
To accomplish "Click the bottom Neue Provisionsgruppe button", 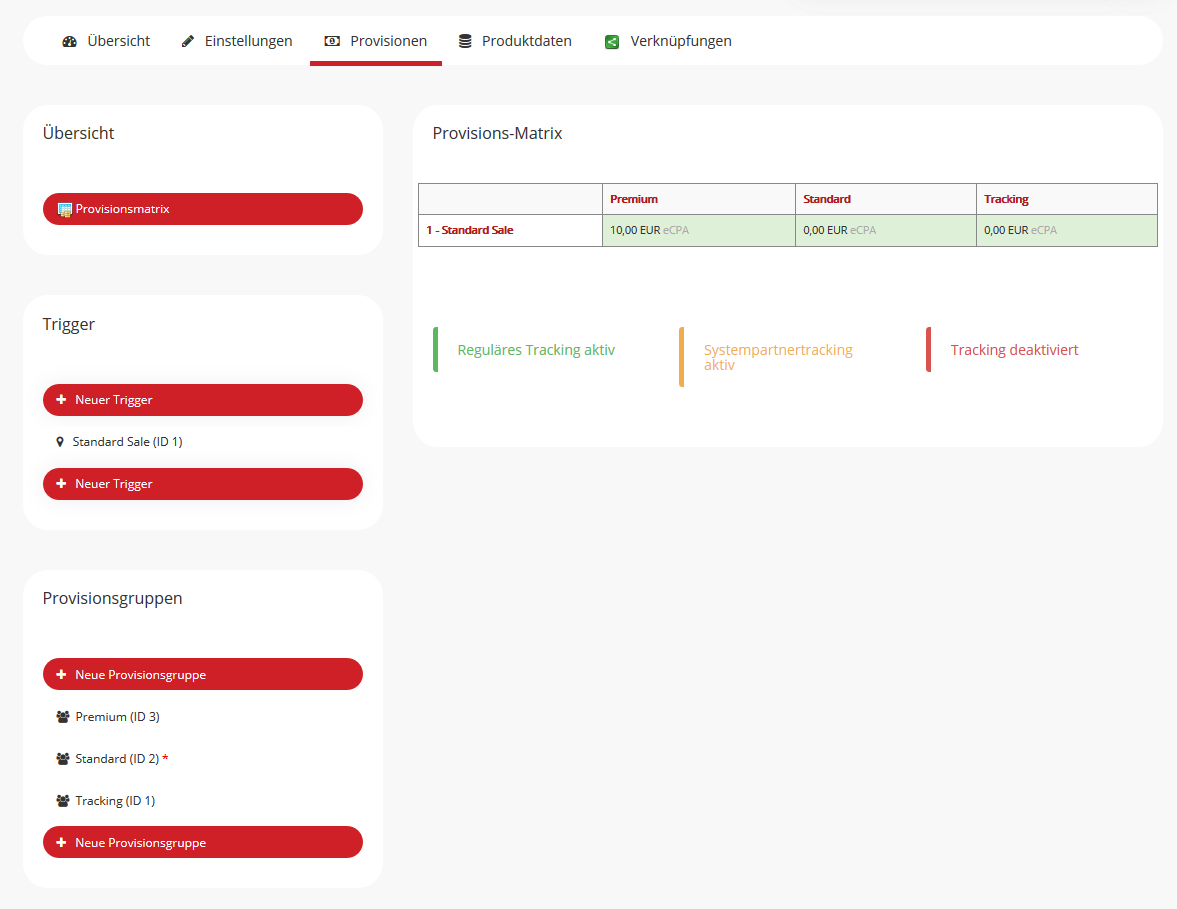I will click(202, 843).
